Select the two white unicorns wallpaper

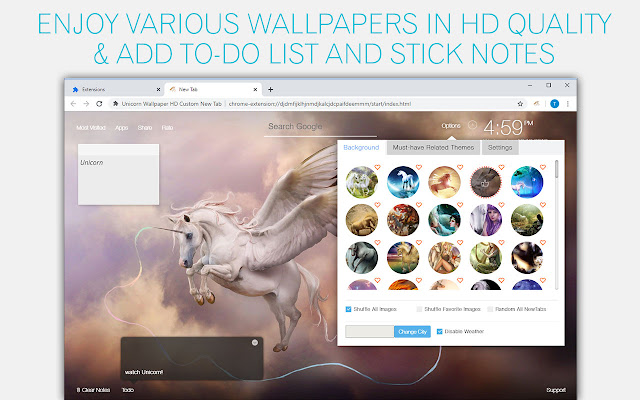point(362,182)
